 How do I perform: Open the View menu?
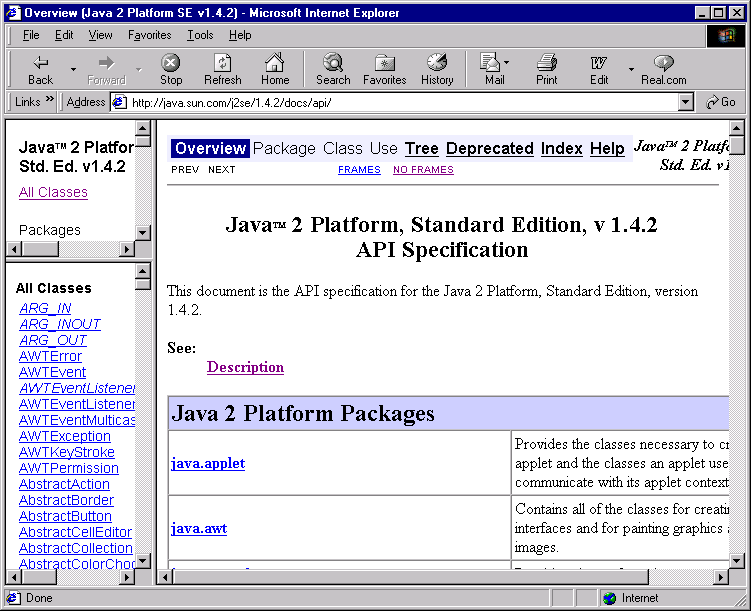(x=100, y=35)
